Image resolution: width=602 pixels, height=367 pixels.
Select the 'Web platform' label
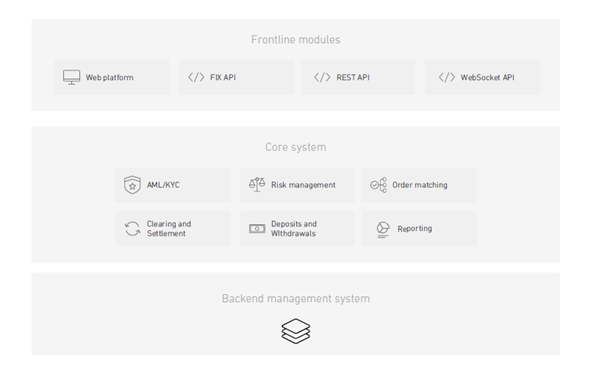click(x=110, y=78)
